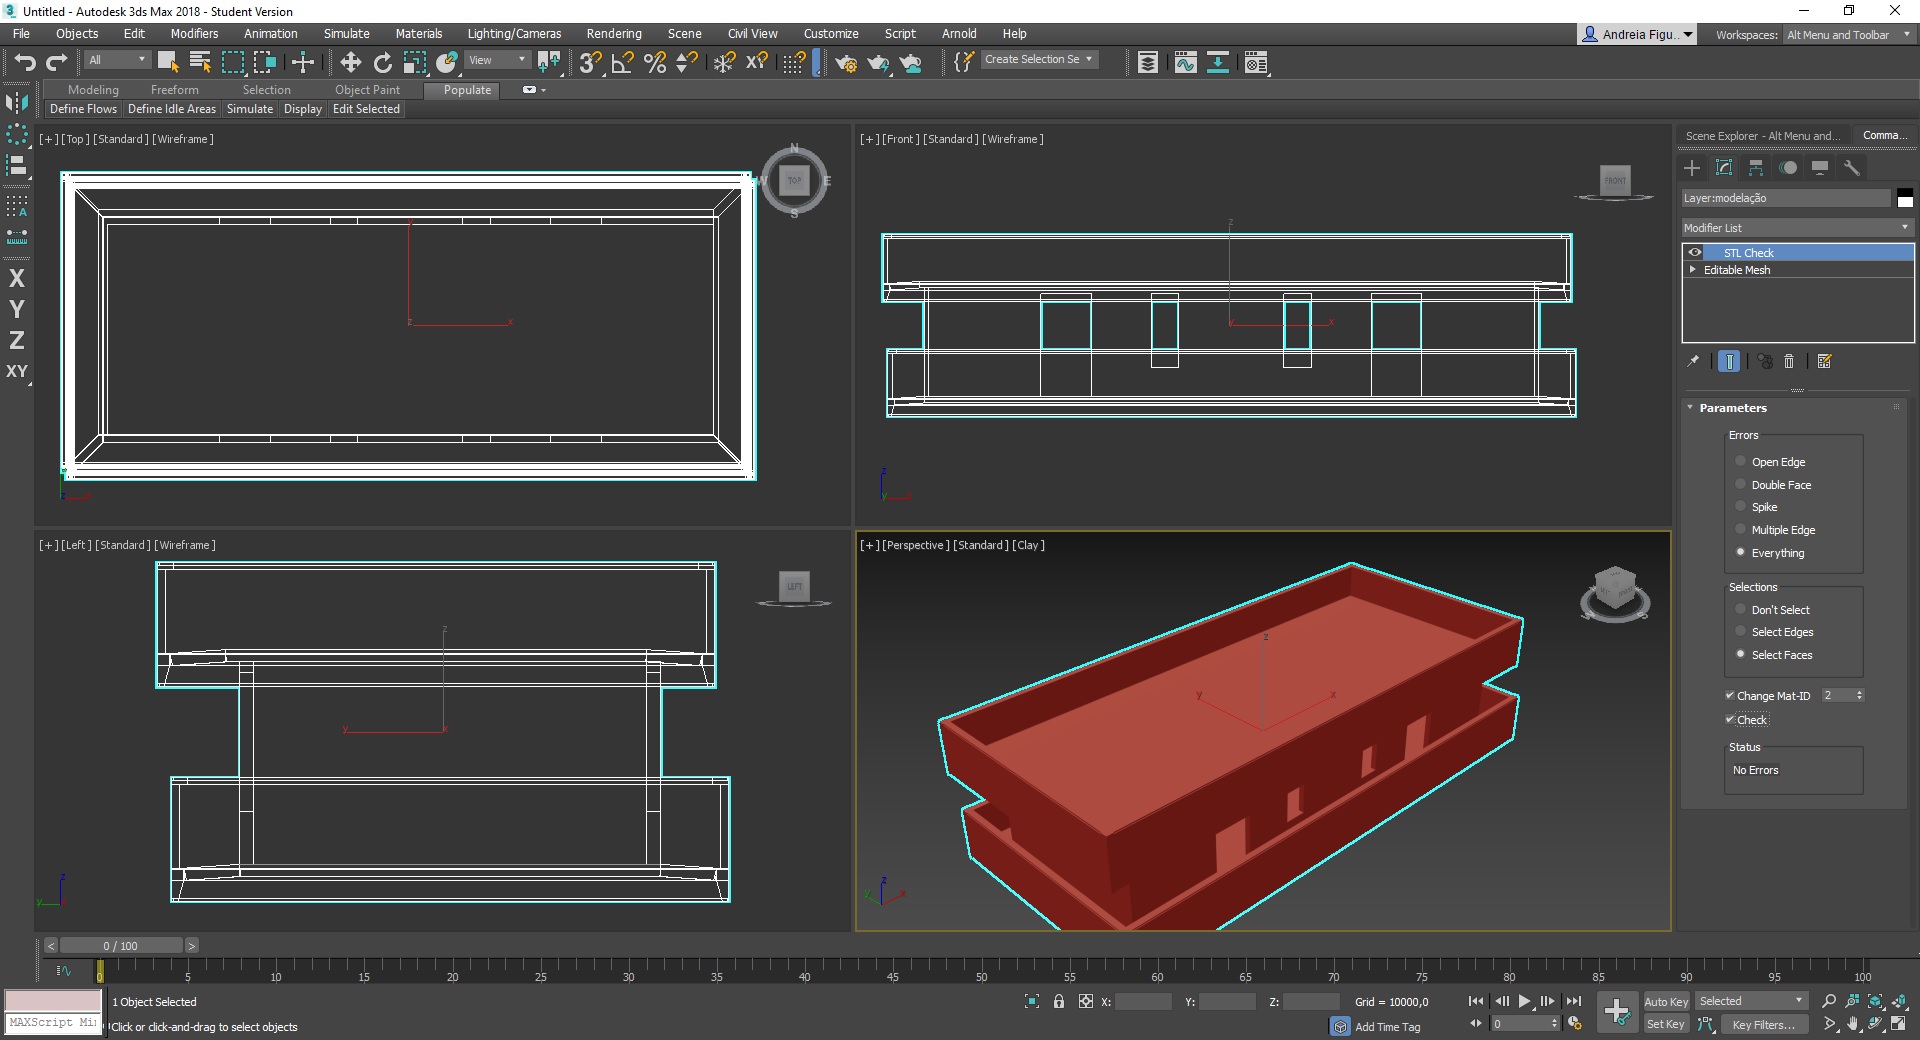The height and width of the screenshot is (1040, 1920).
Task: Switch to the Motion command panel
Action: pos(1788,168)
